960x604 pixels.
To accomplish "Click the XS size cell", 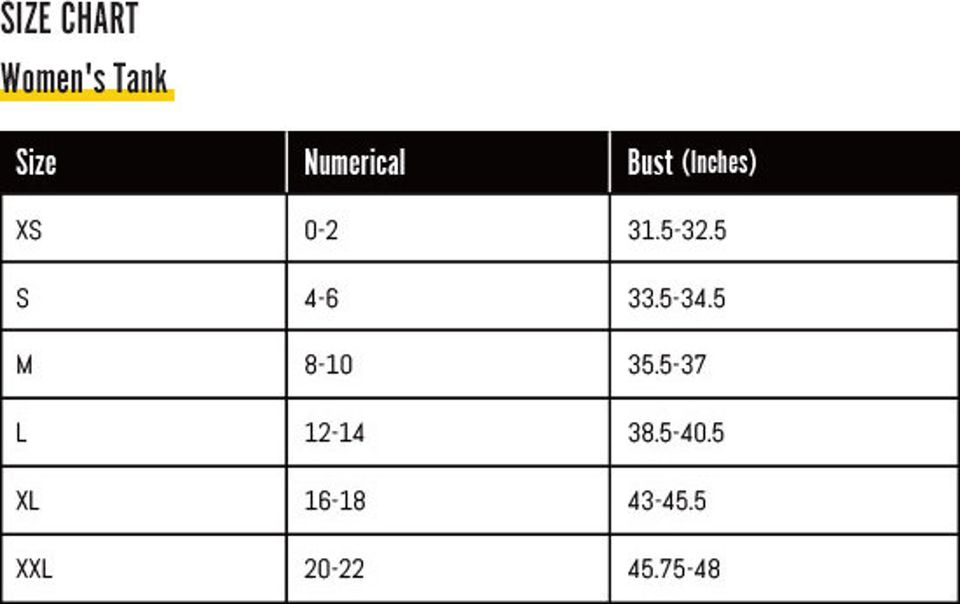I will click(29, 230).
